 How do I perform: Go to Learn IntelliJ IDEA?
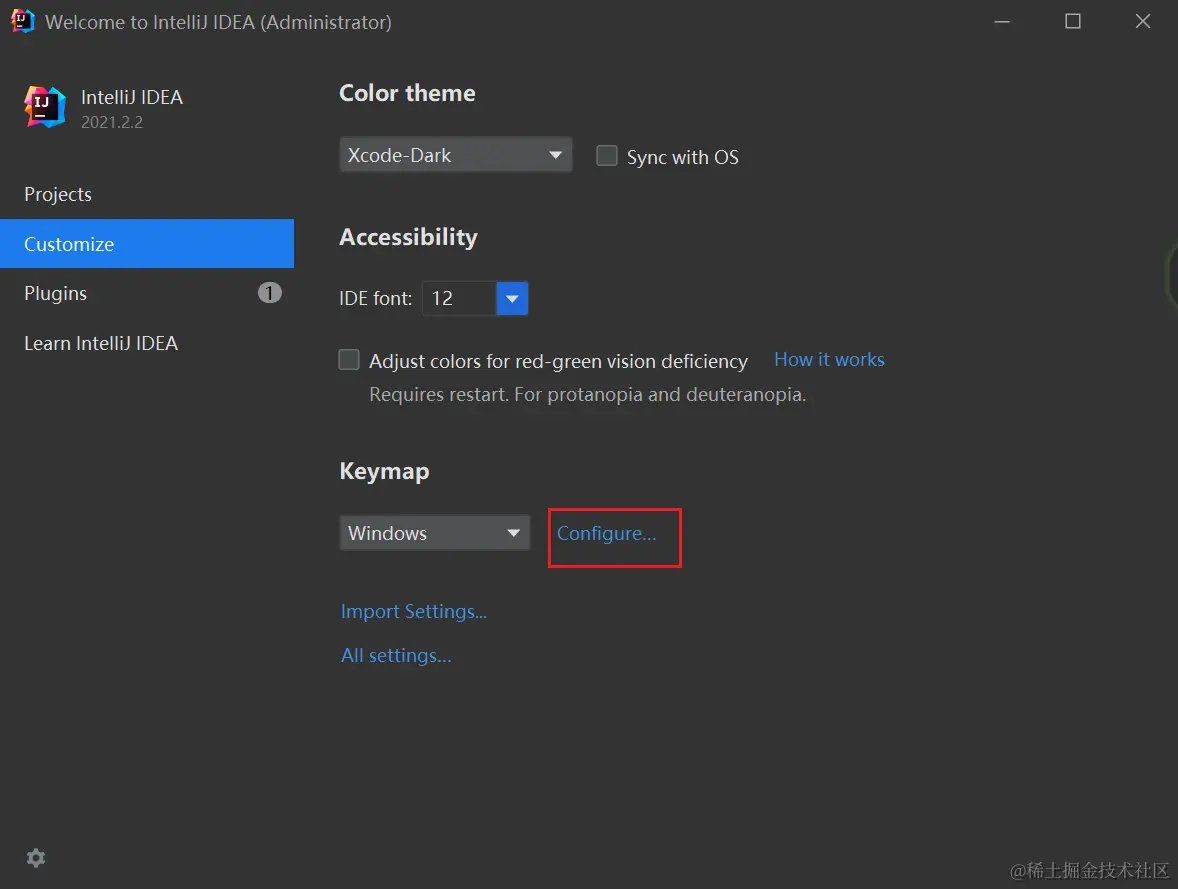click(x=101, y=343)
